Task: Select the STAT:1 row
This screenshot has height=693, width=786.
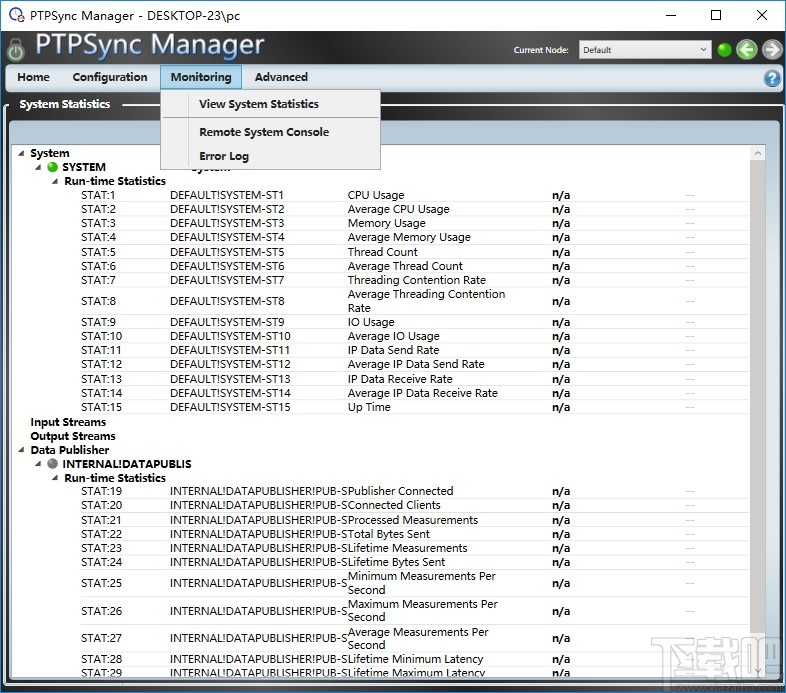Action: (415, 195)
